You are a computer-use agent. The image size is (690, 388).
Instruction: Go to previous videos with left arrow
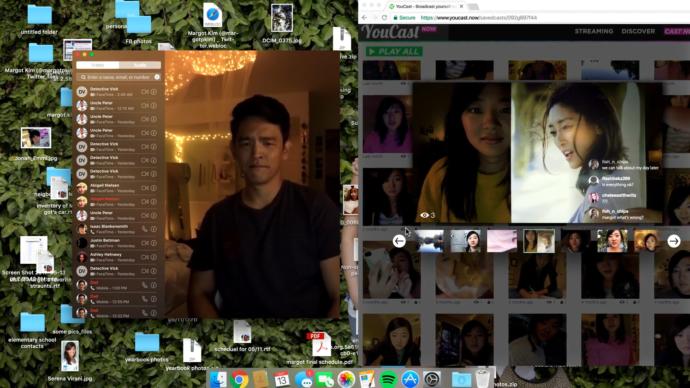[x=399, y=241]
